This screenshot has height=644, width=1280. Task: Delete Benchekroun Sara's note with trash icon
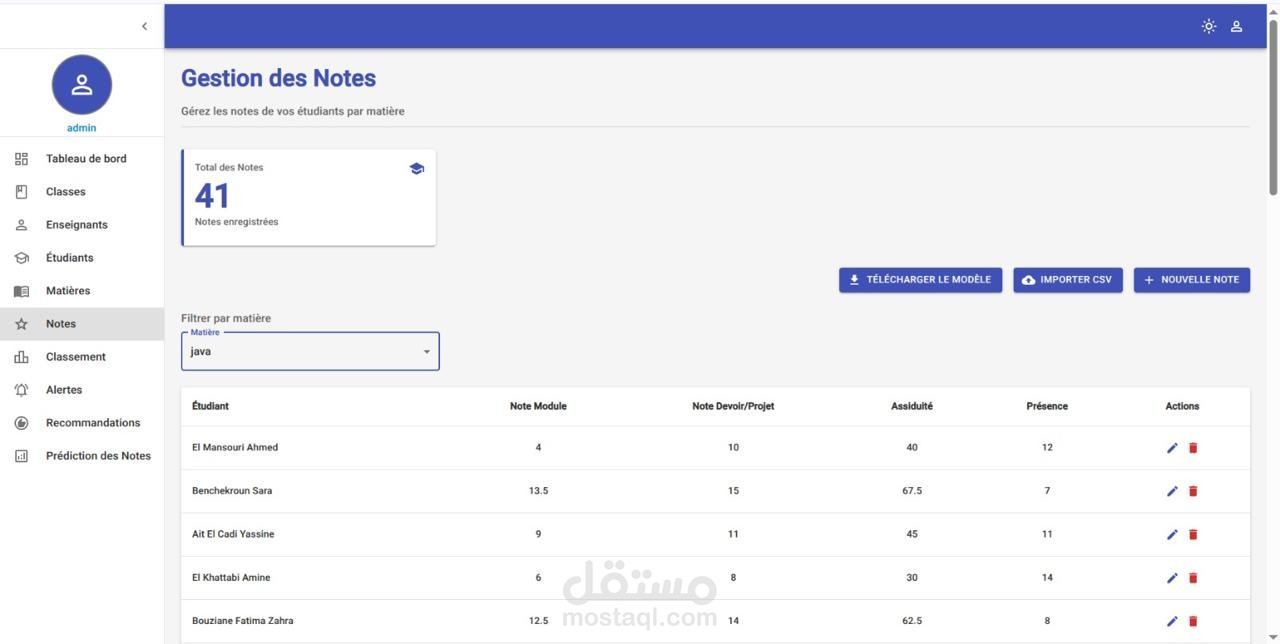point(1193,491)
